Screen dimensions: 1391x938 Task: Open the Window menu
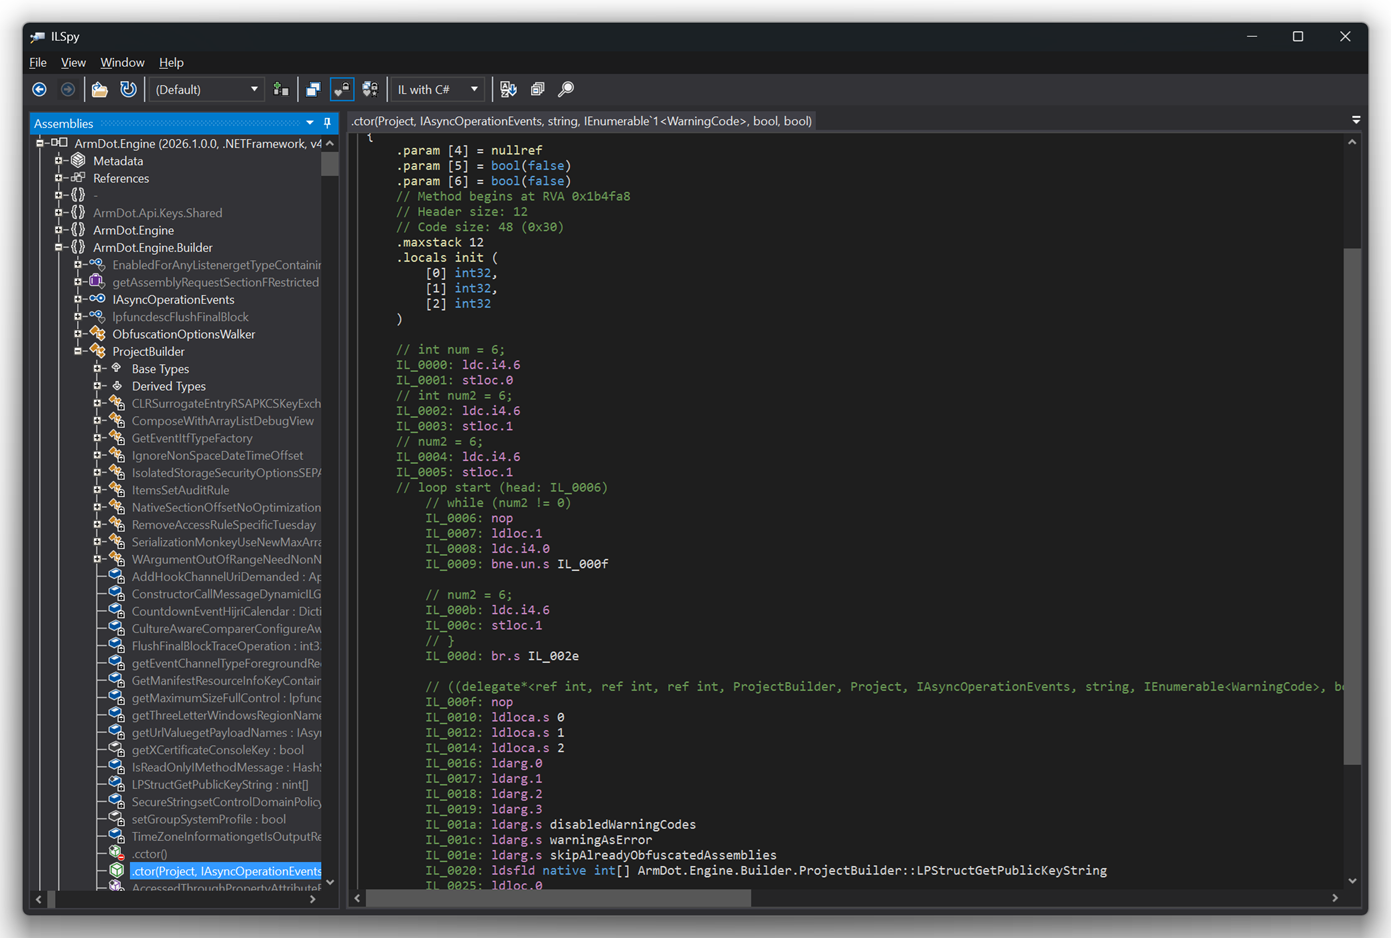coord(122,62)
